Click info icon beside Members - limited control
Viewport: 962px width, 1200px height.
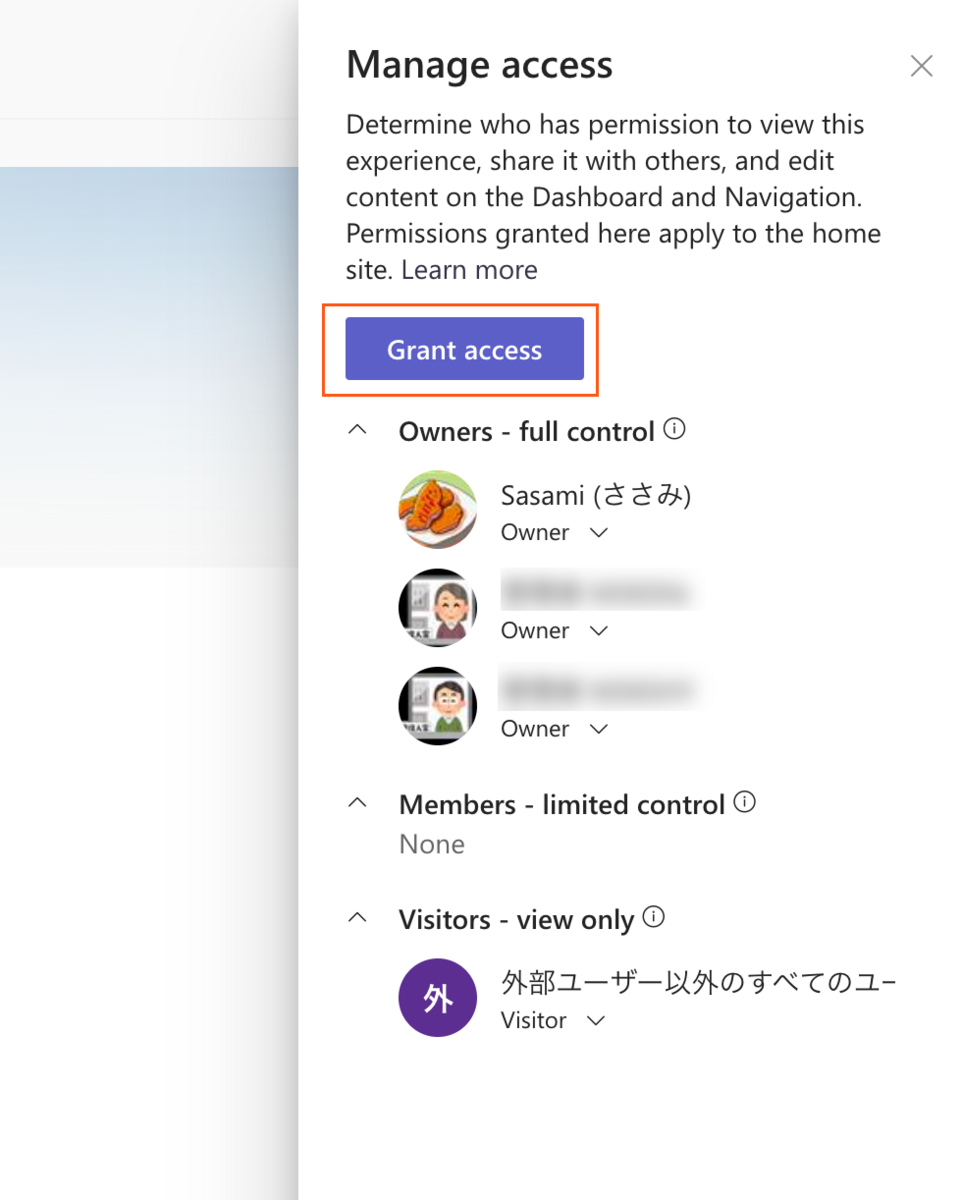pos(744,802)
